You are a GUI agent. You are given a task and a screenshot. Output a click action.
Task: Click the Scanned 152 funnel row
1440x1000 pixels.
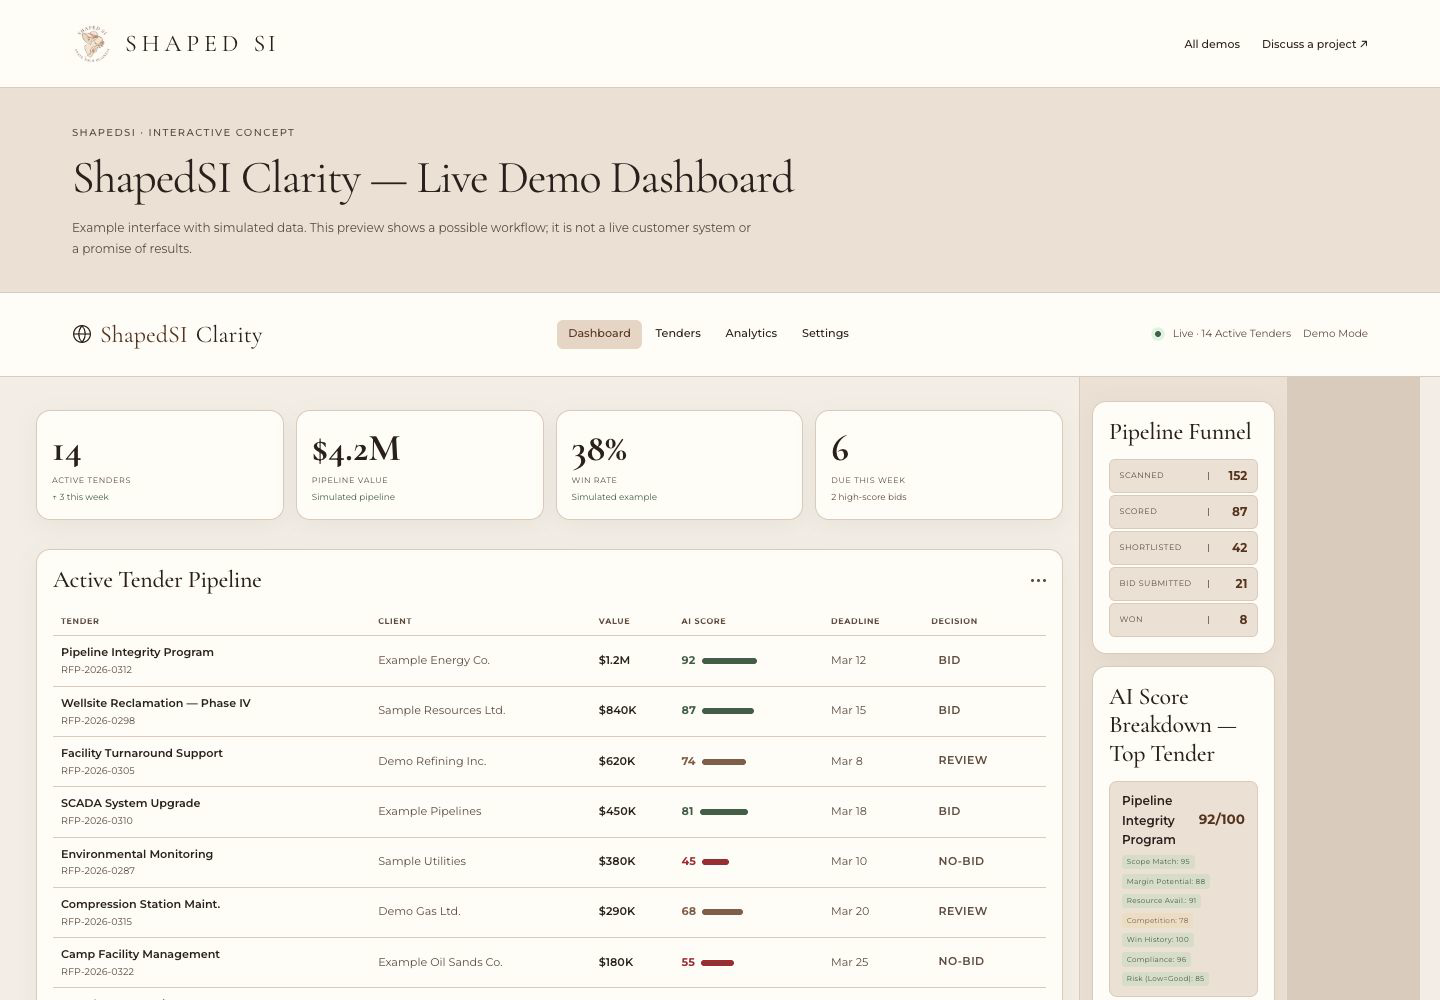(x=1183, y=476)
